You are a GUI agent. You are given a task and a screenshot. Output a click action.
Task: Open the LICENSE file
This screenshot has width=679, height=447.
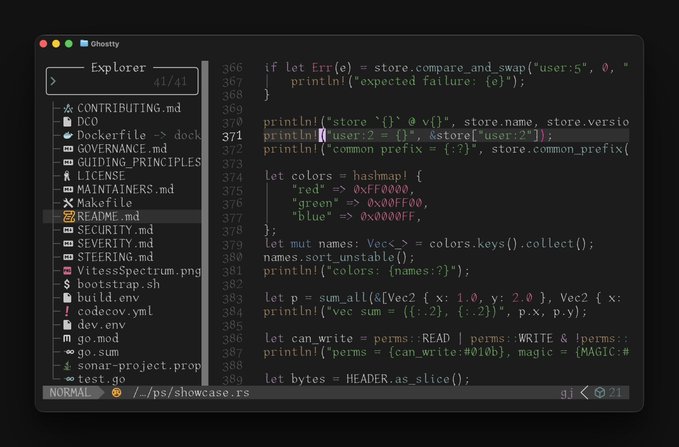[101, 176]
